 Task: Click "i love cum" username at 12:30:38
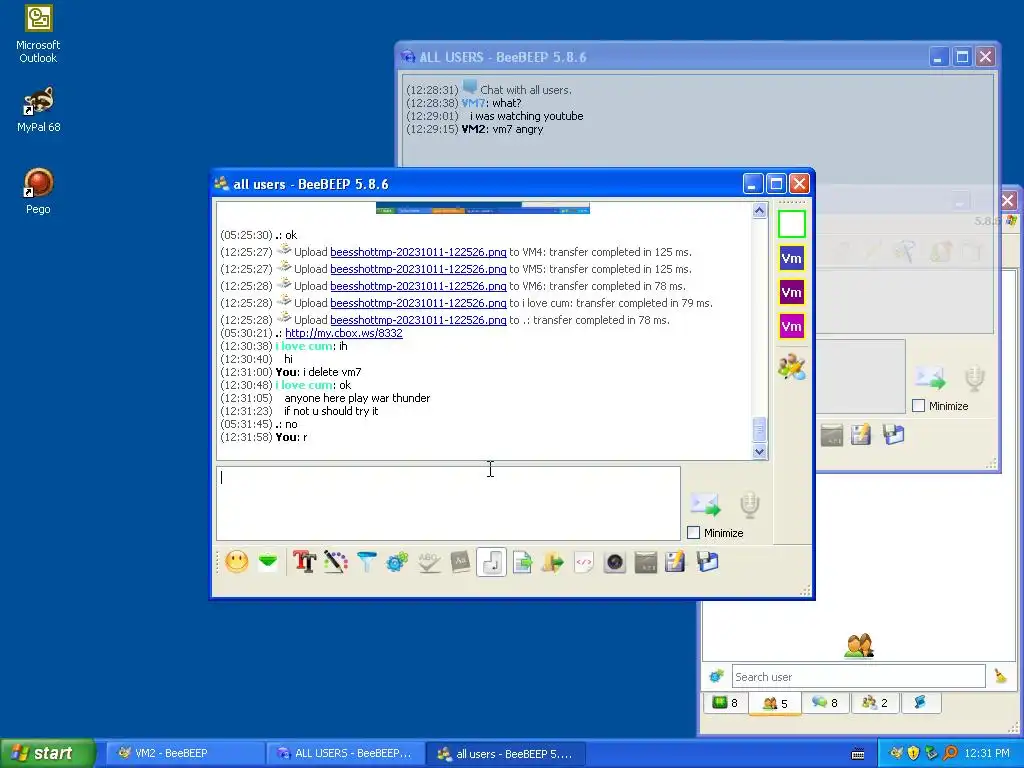304,346
